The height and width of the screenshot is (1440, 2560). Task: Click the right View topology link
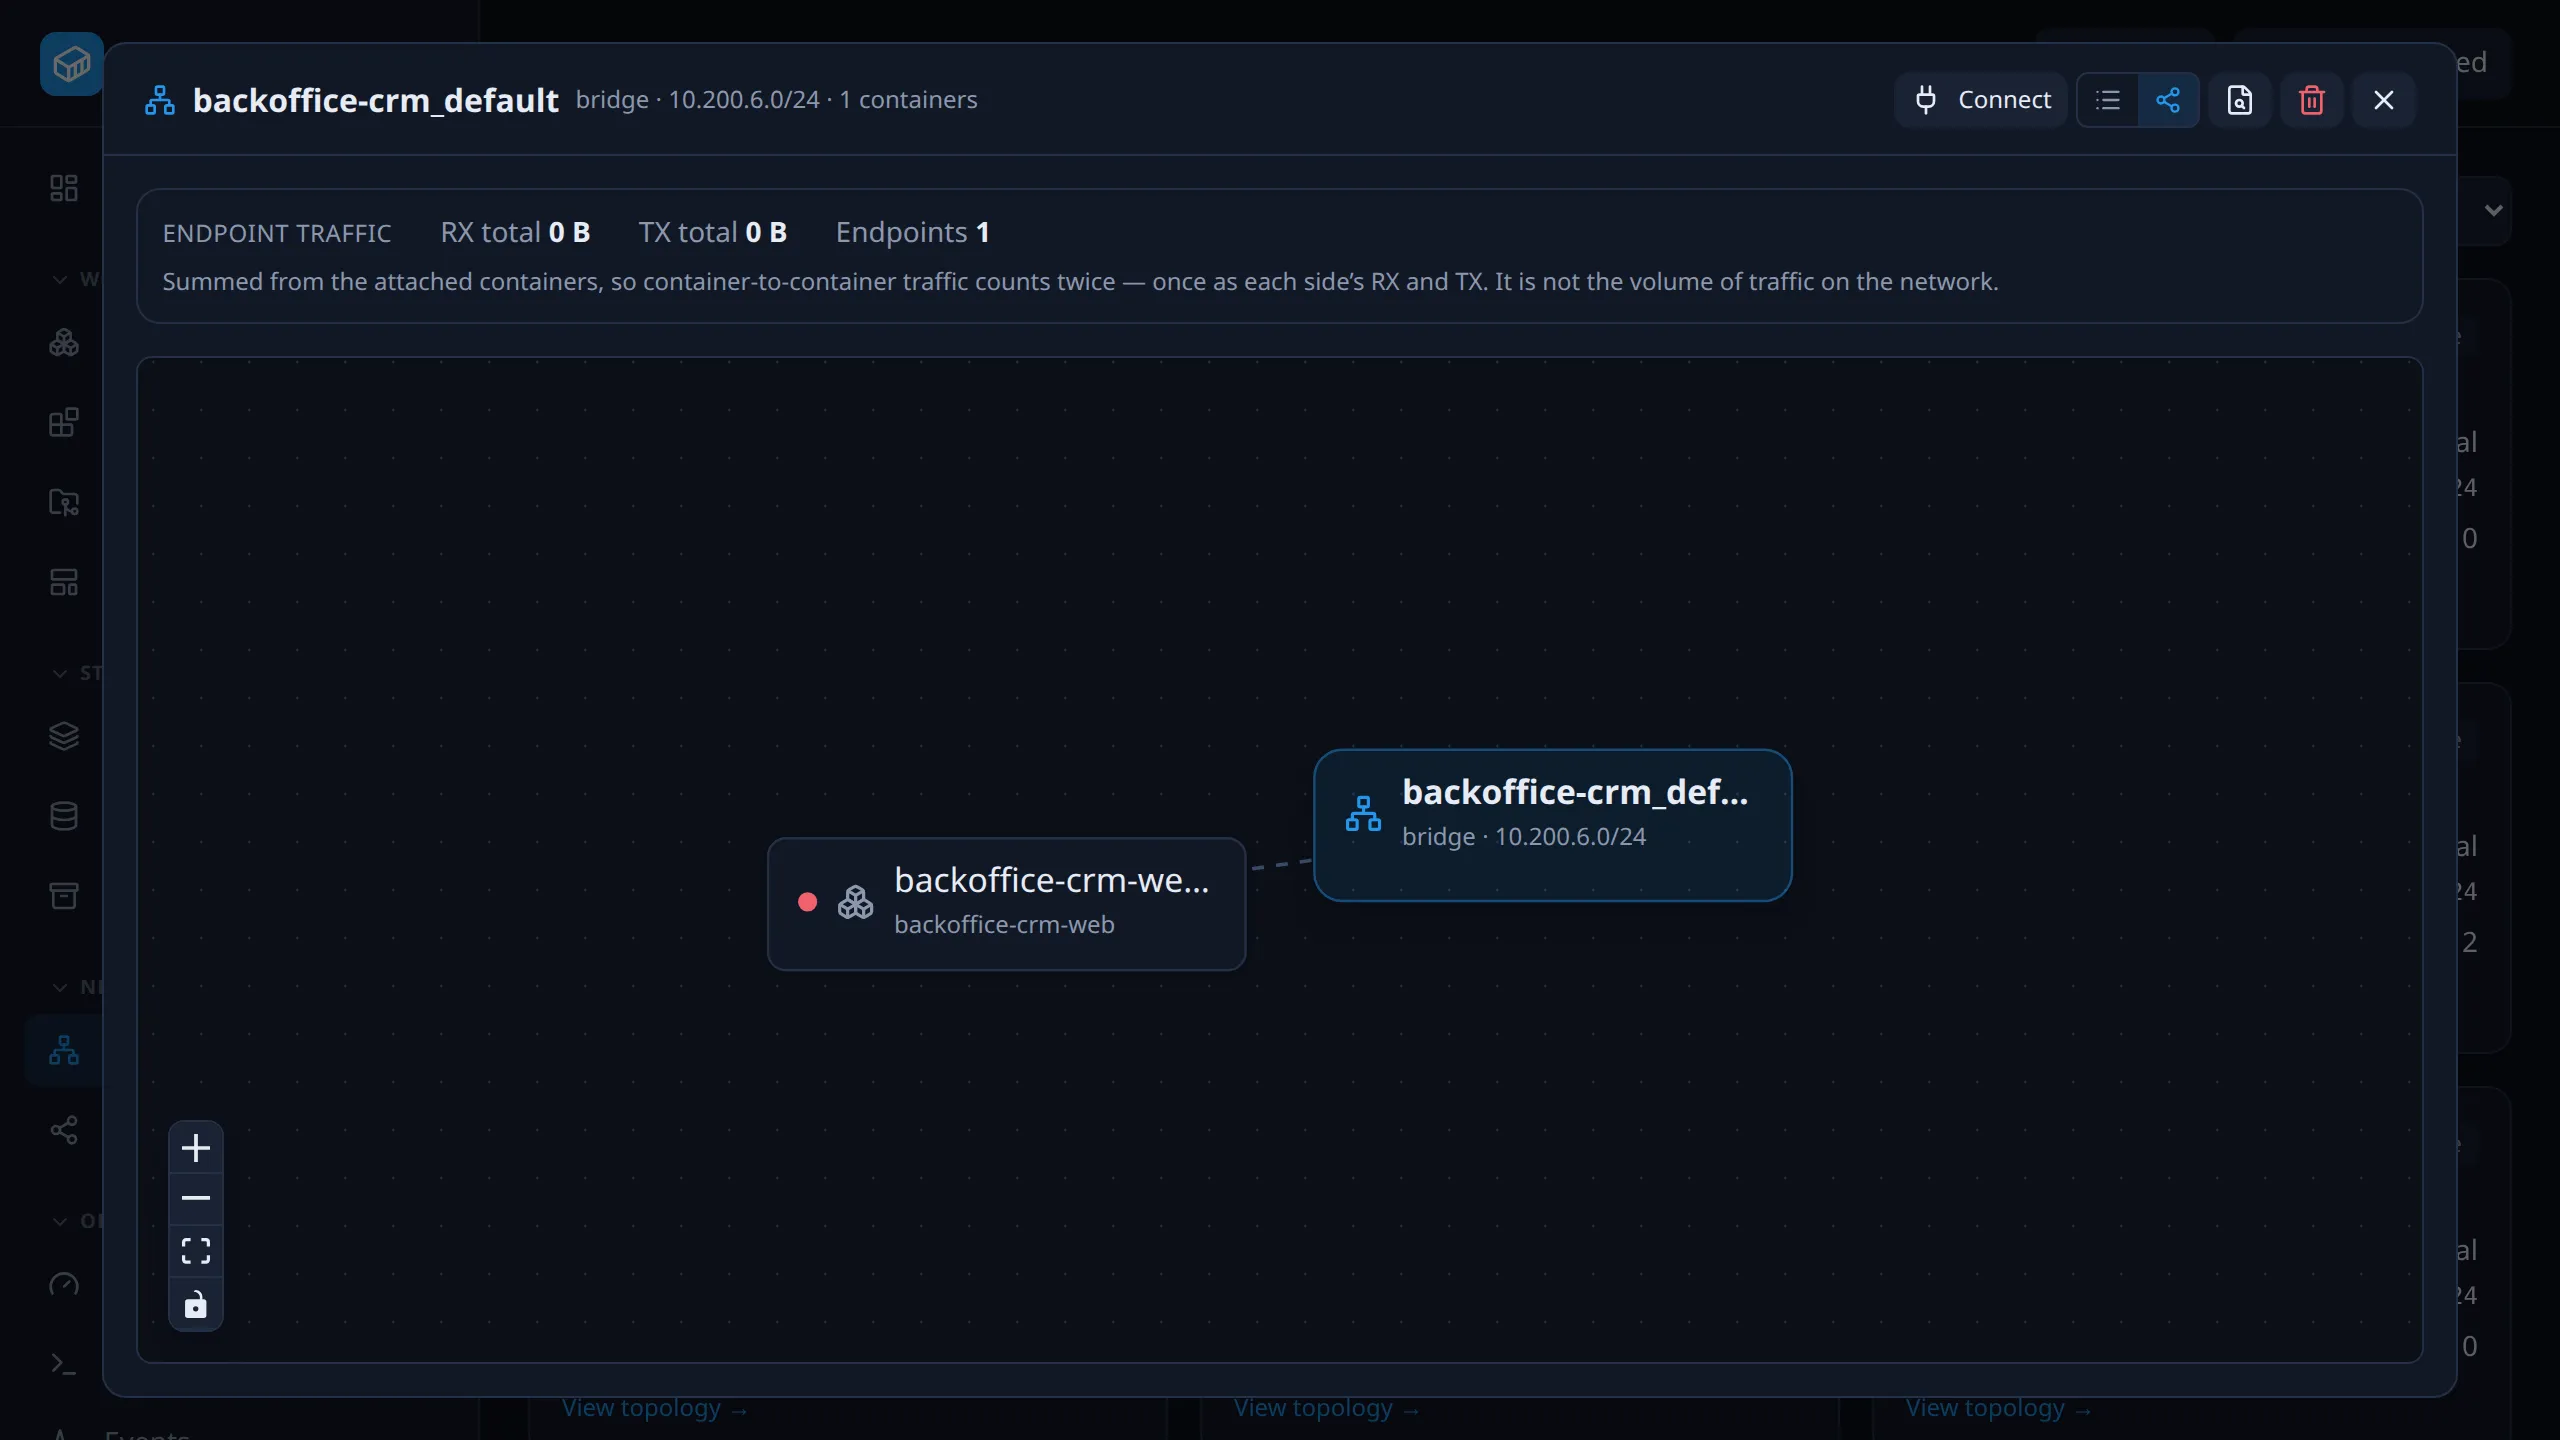1999,1408
